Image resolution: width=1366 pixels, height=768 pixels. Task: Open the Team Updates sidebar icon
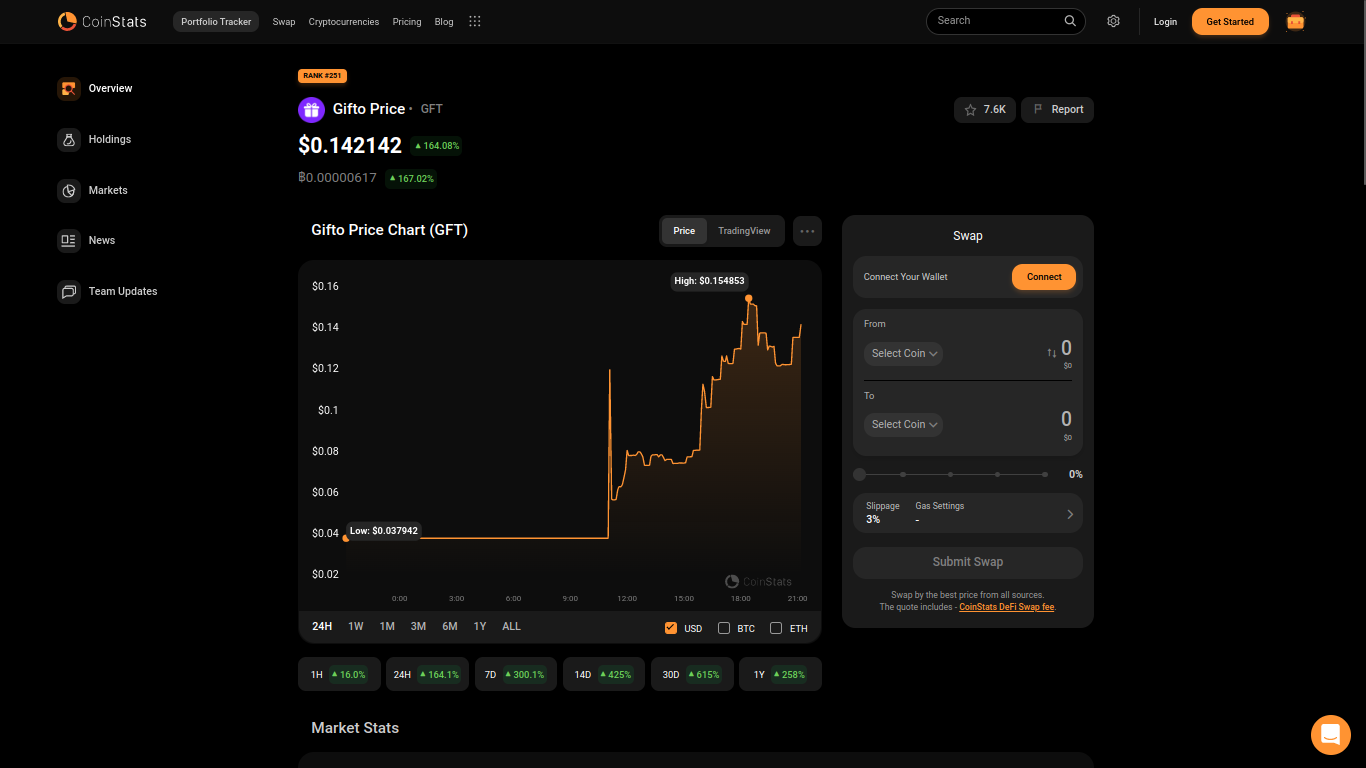tap(69, 292)
